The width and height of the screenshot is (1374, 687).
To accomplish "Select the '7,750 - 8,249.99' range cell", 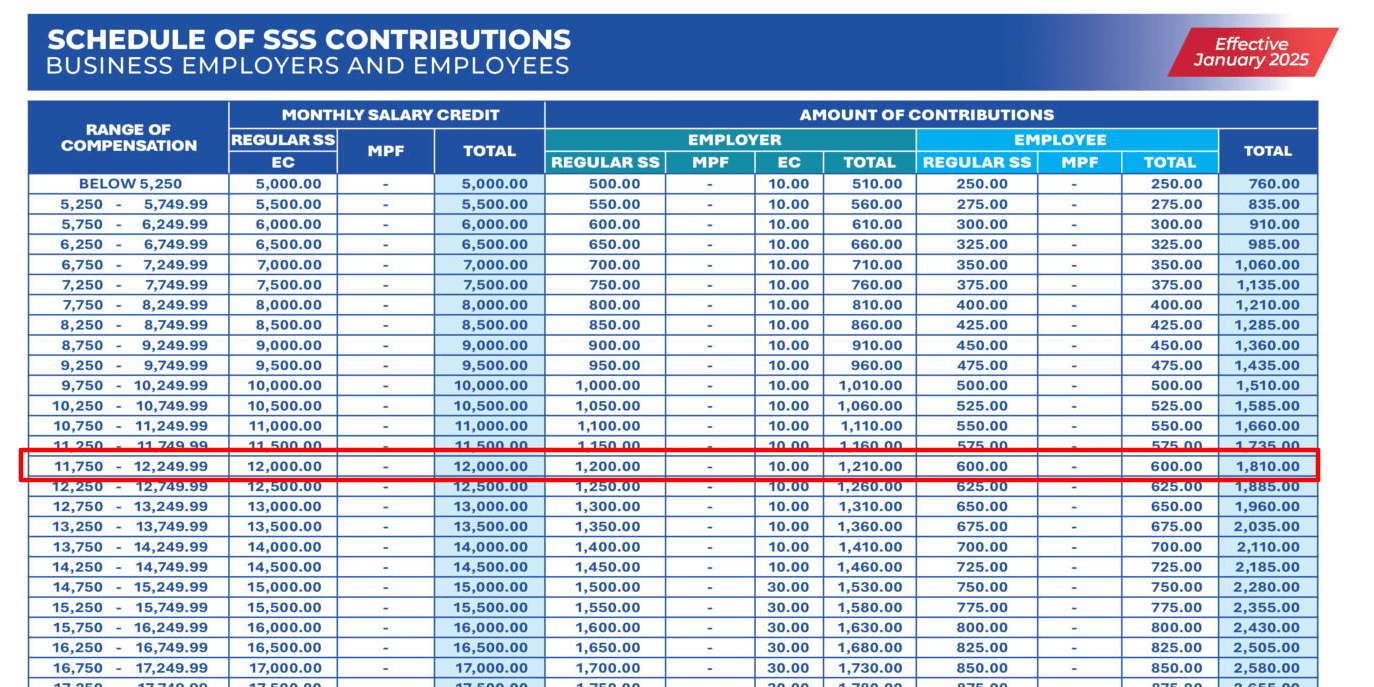I will 129,305.
